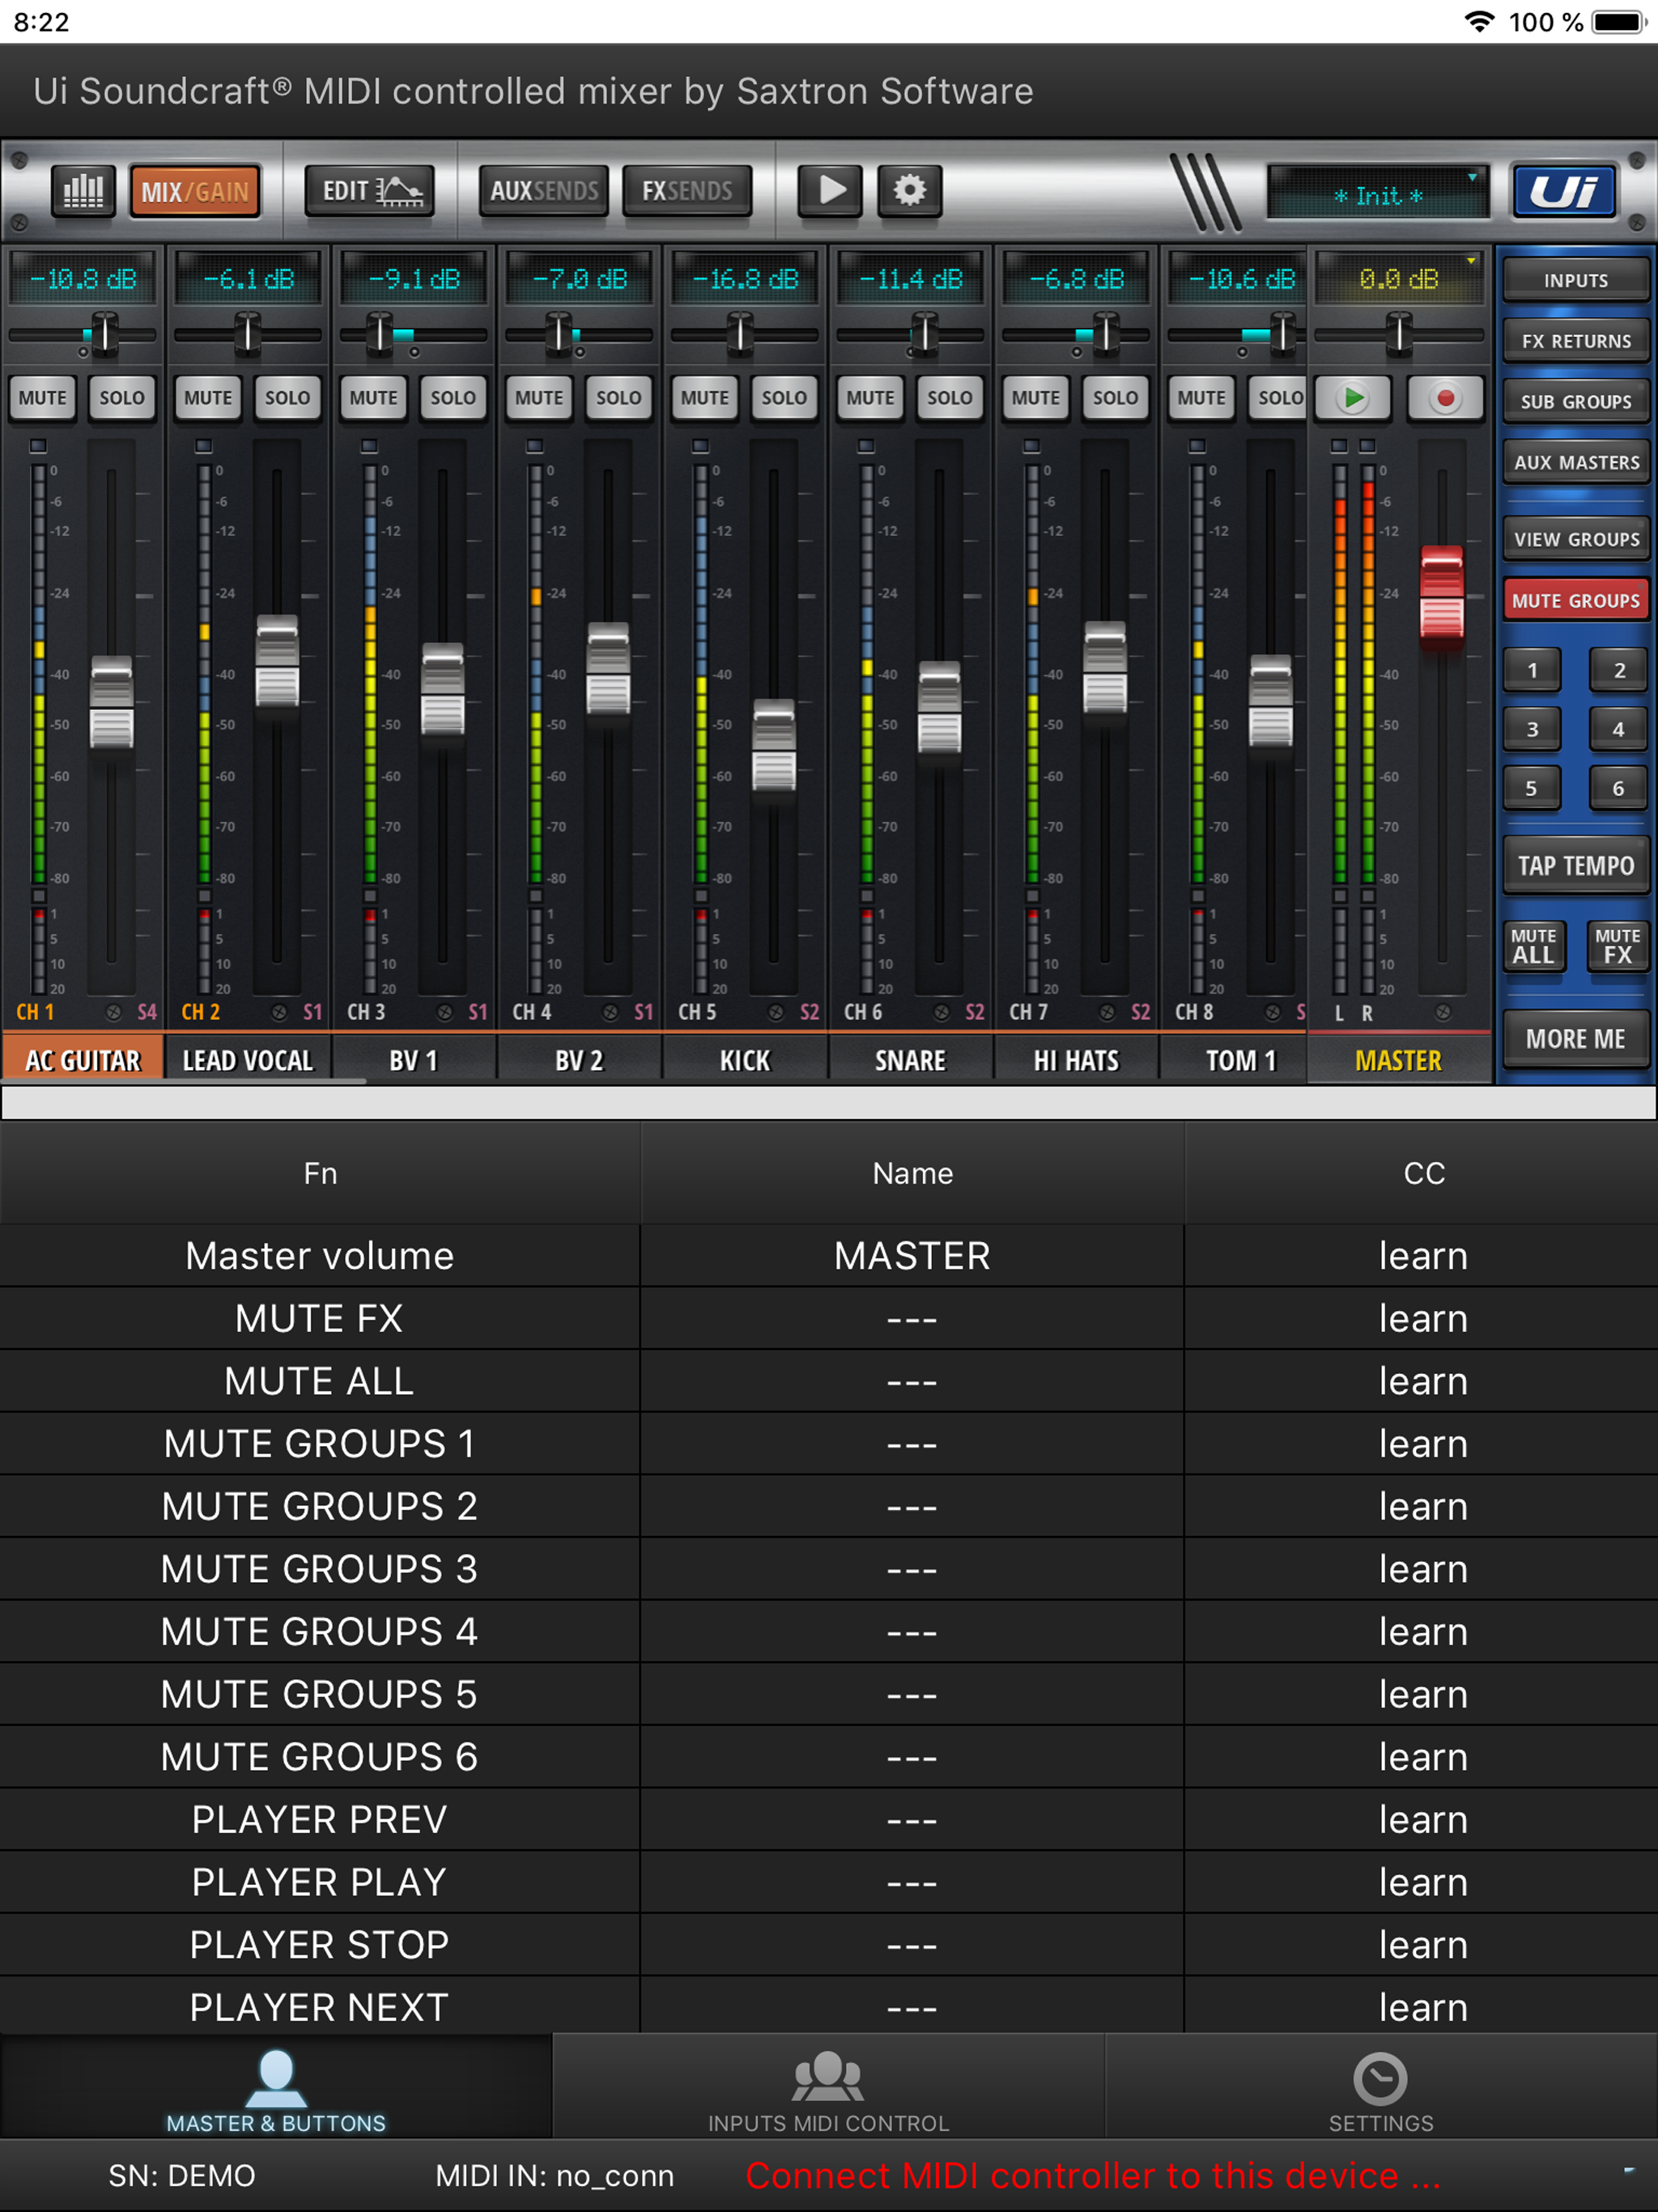Toggle MUTE ALL in side panel

pyautogui.click(x=1533, y=945)
